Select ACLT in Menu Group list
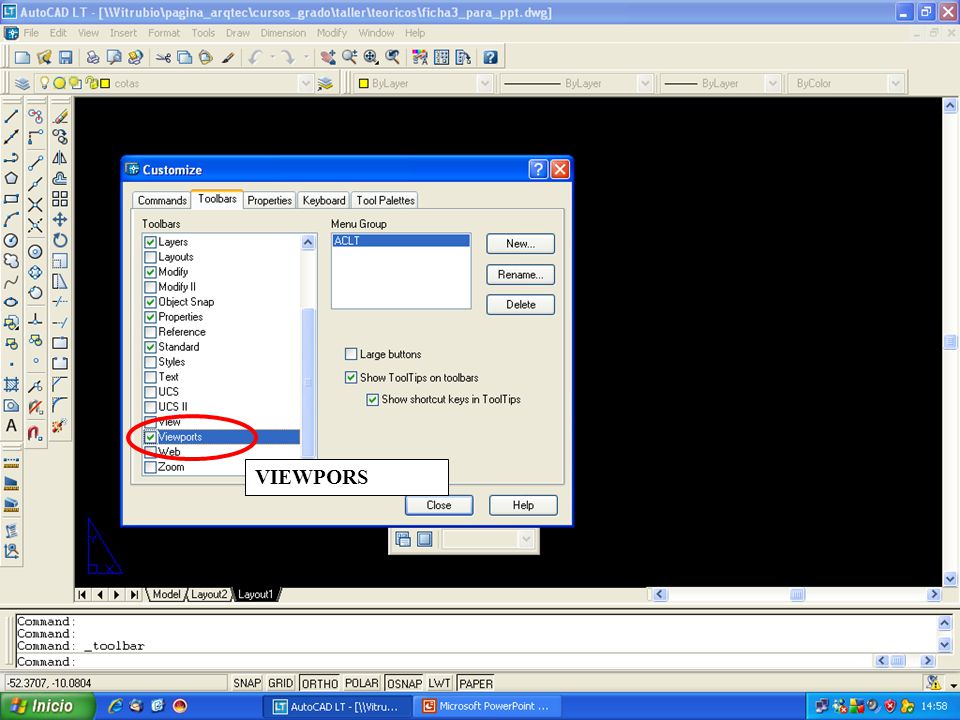This screenshot has height=720, width=960. click(401, 241)
